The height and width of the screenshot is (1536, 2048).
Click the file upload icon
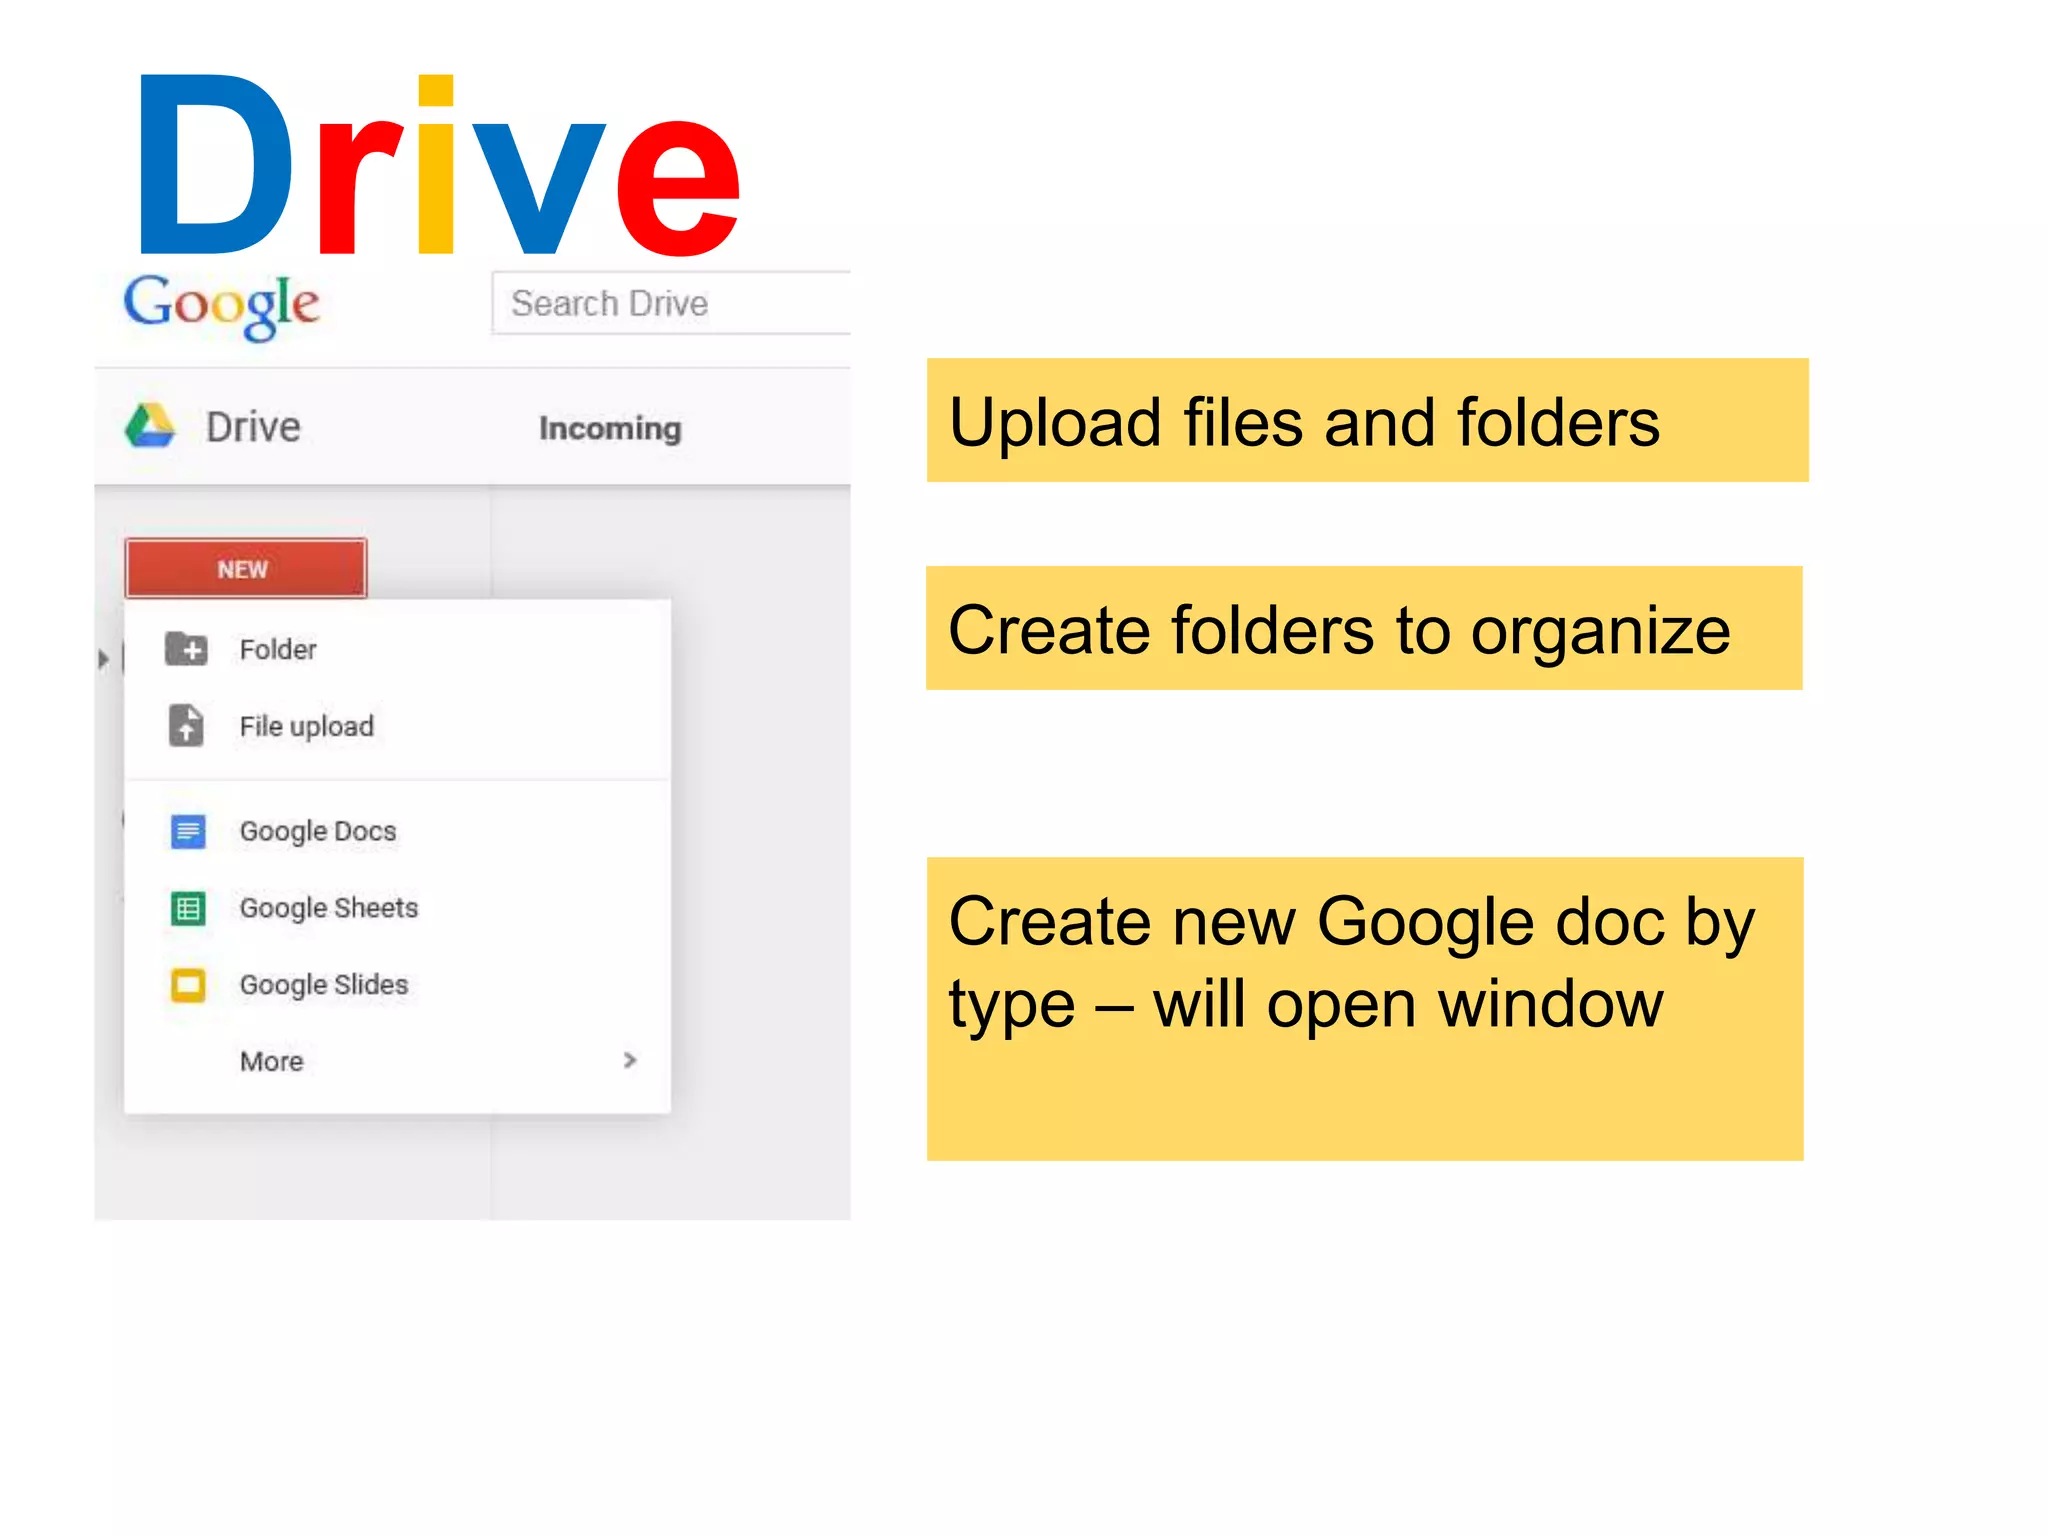click(x=186, y=725)
